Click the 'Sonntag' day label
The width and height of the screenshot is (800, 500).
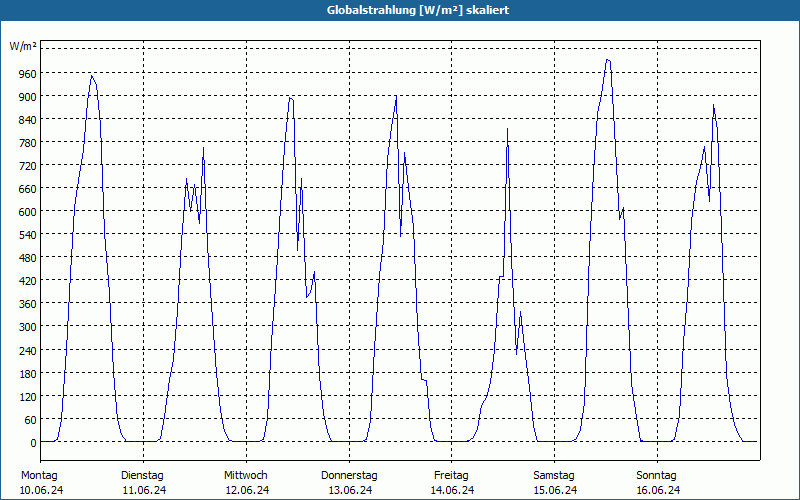[656, 476]
